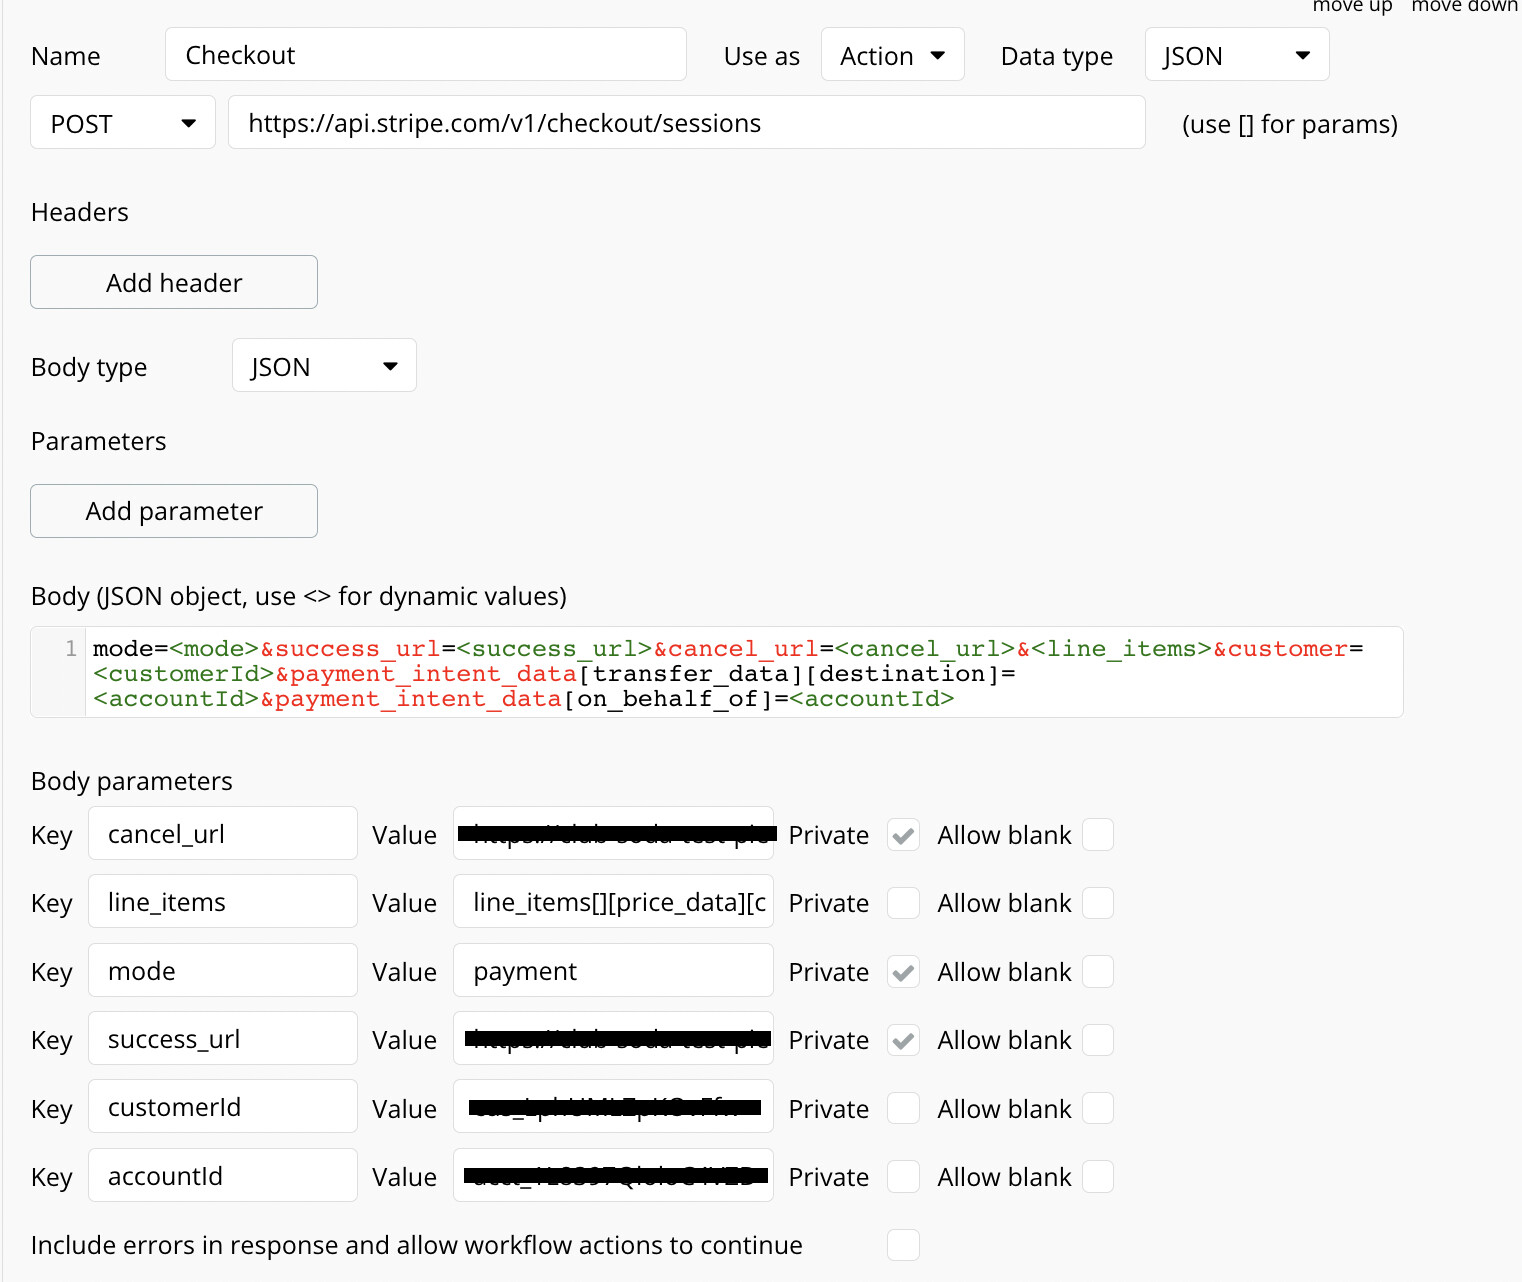Edit the line_items value field
The image size is (1522, 1282).
[x=612, y=901]
